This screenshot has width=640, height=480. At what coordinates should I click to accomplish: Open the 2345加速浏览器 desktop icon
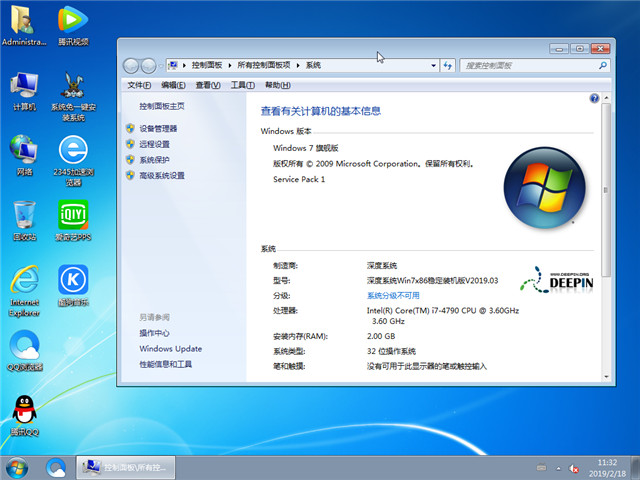tap(73, 161)
